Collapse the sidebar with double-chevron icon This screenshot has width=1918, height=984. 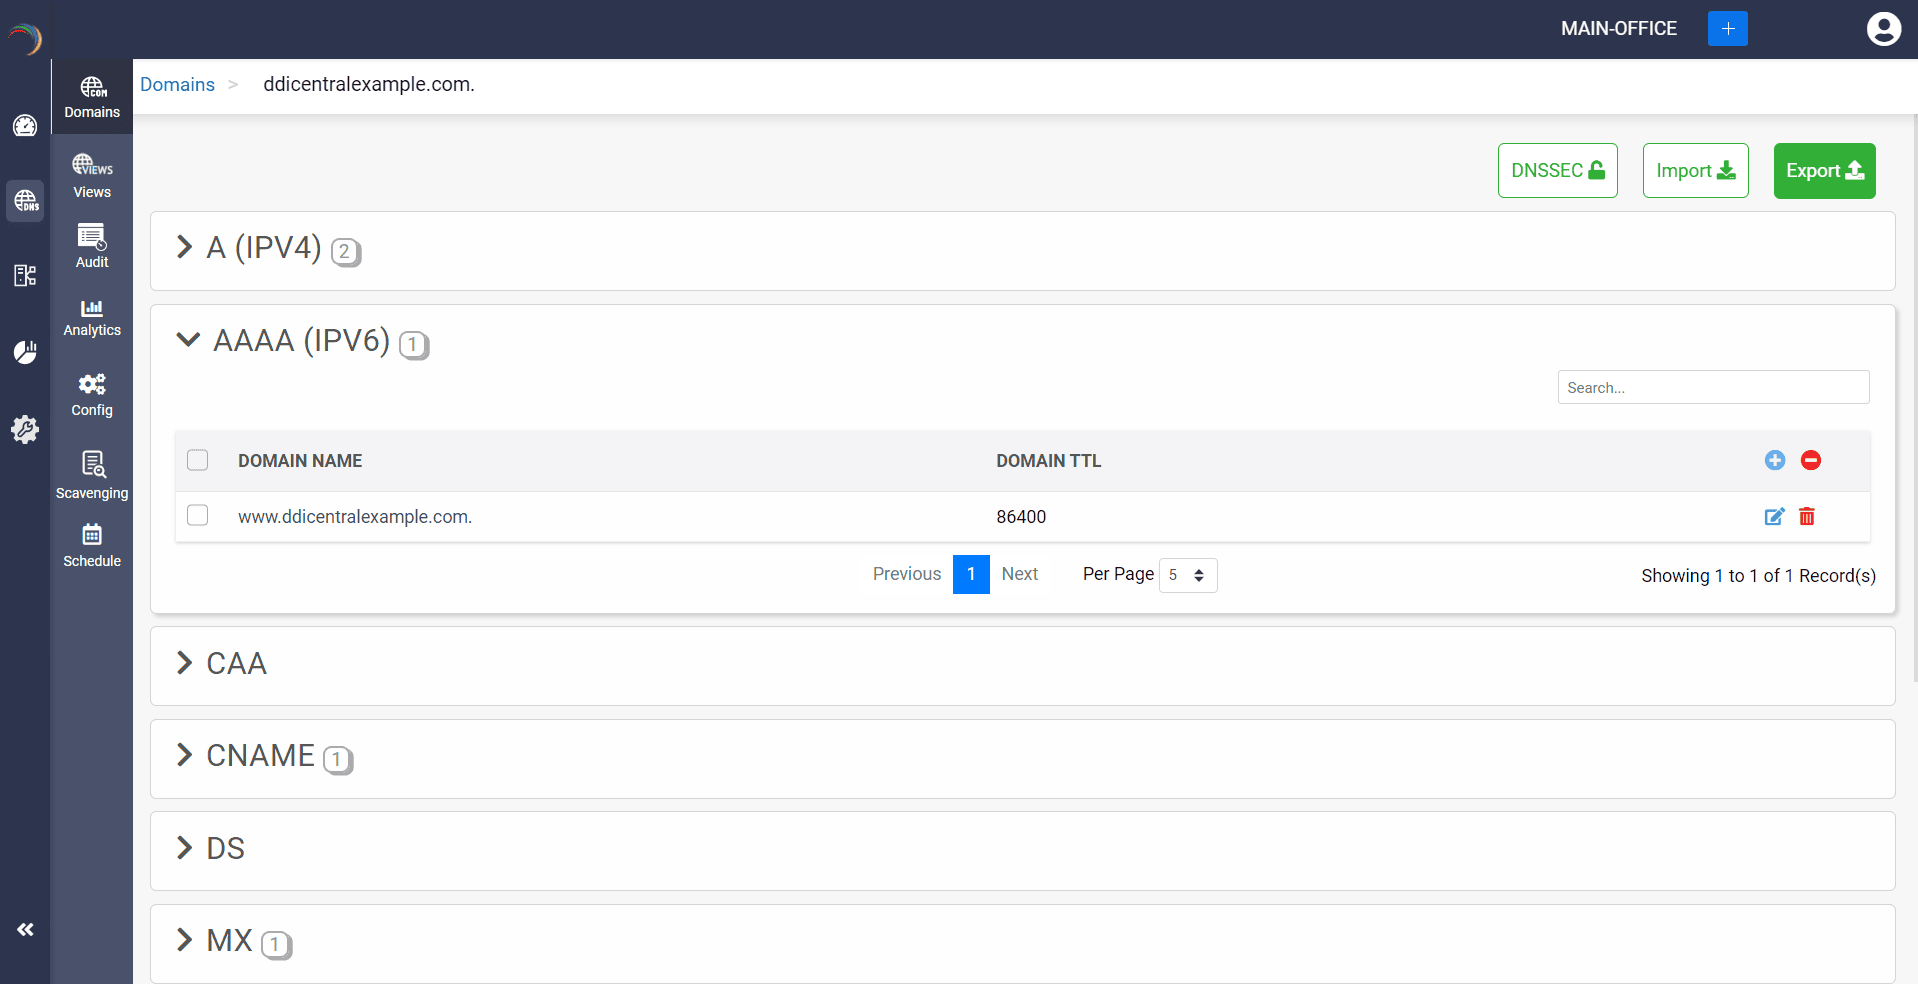coord(25,930)
